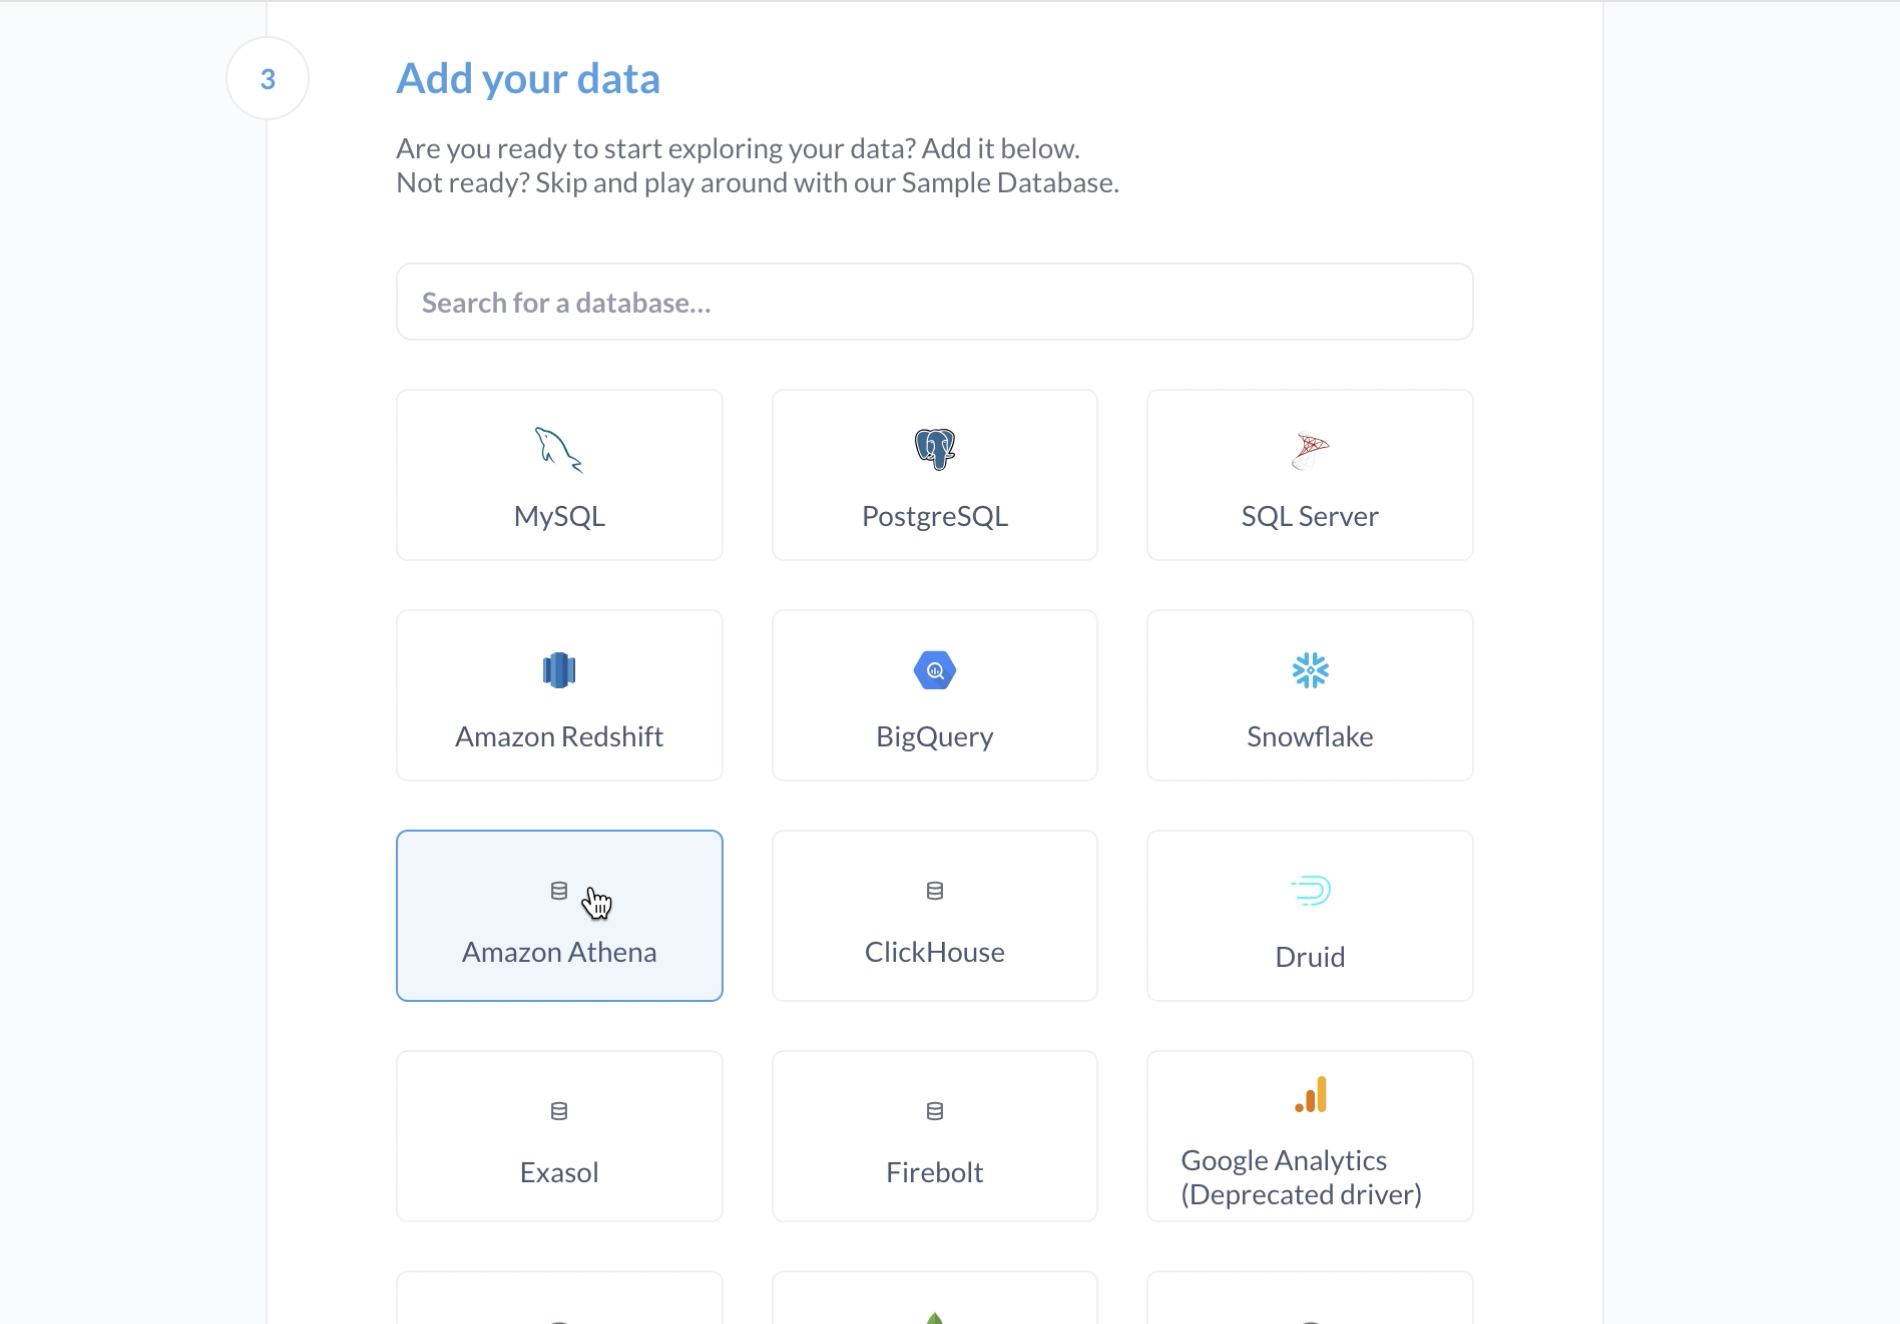
Task: Click the Firebolt database icon
Action: coord(935,1110)
